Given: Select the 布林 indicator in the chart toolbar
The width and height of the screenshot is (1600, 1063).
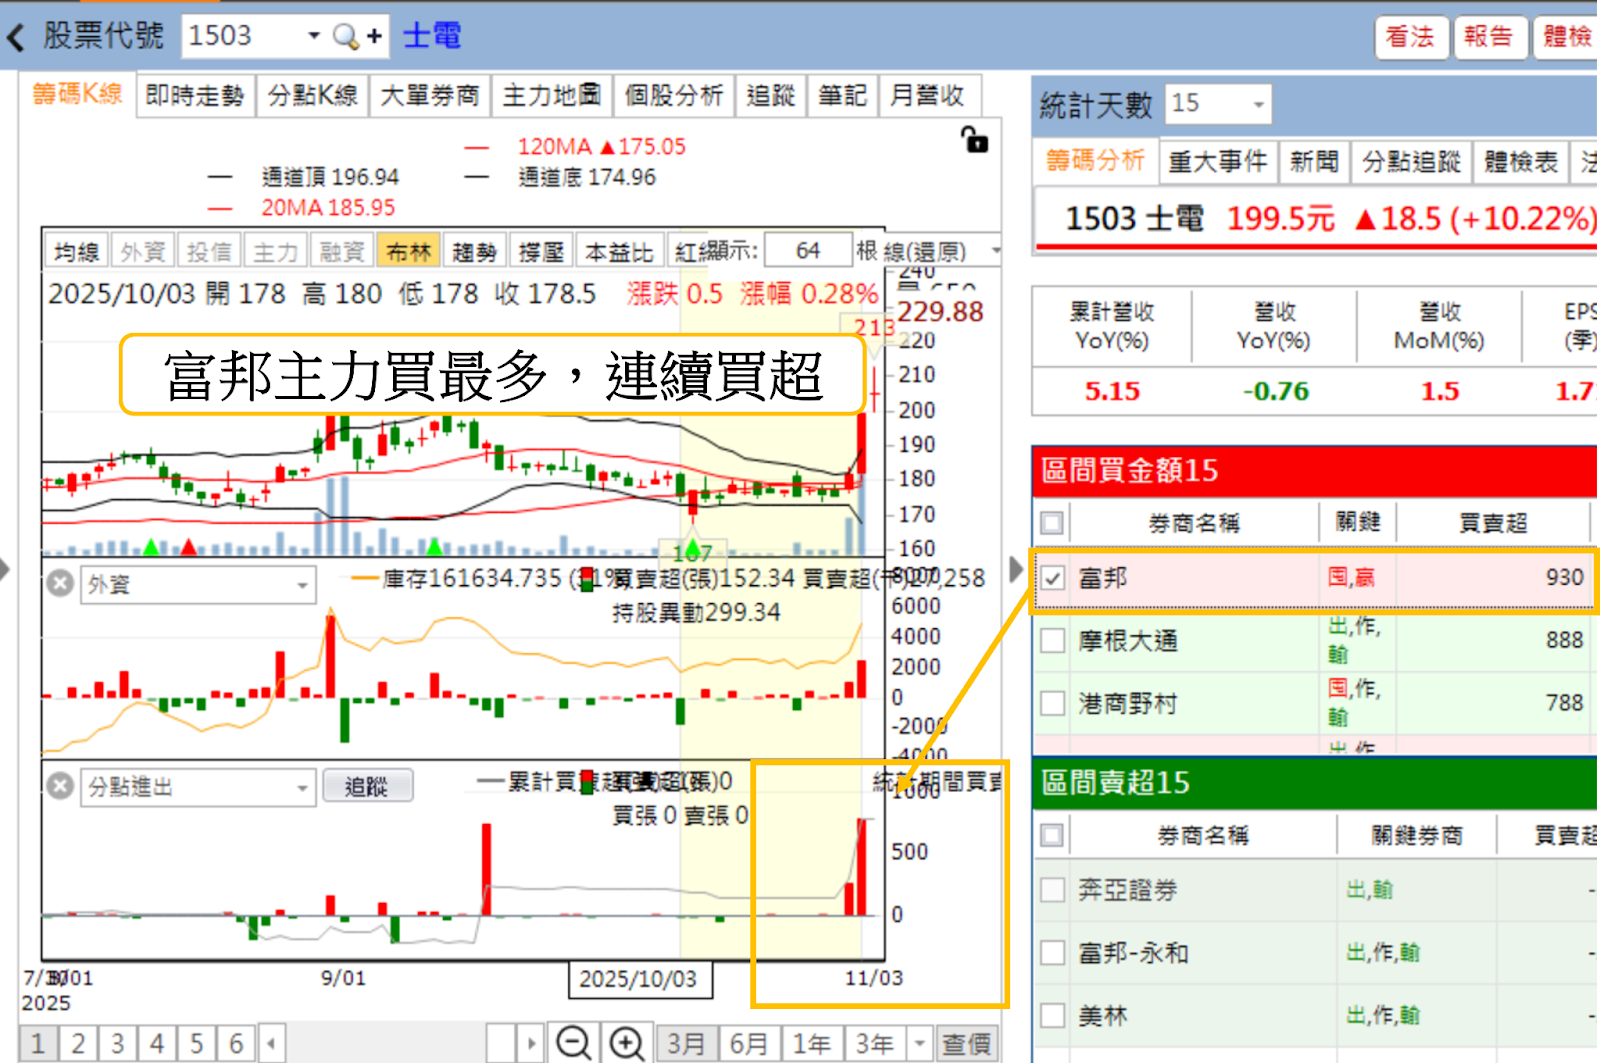Looking at the screenshot, I should point(409,251).
